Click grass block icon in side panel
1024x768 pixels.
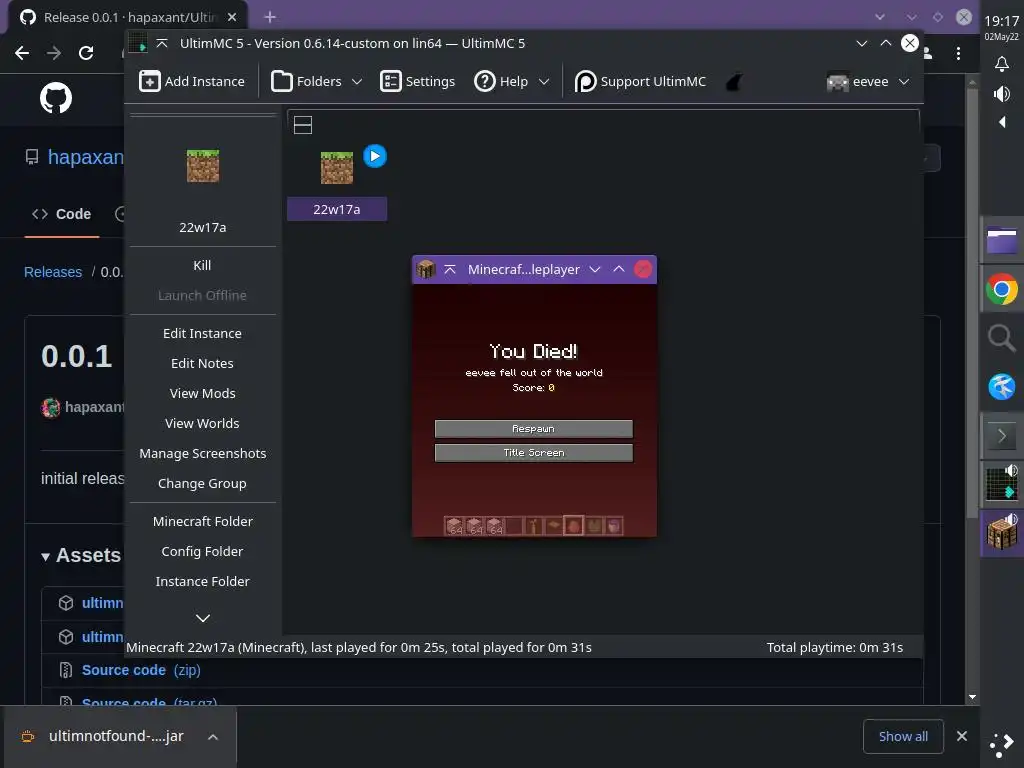click(203, 166)
